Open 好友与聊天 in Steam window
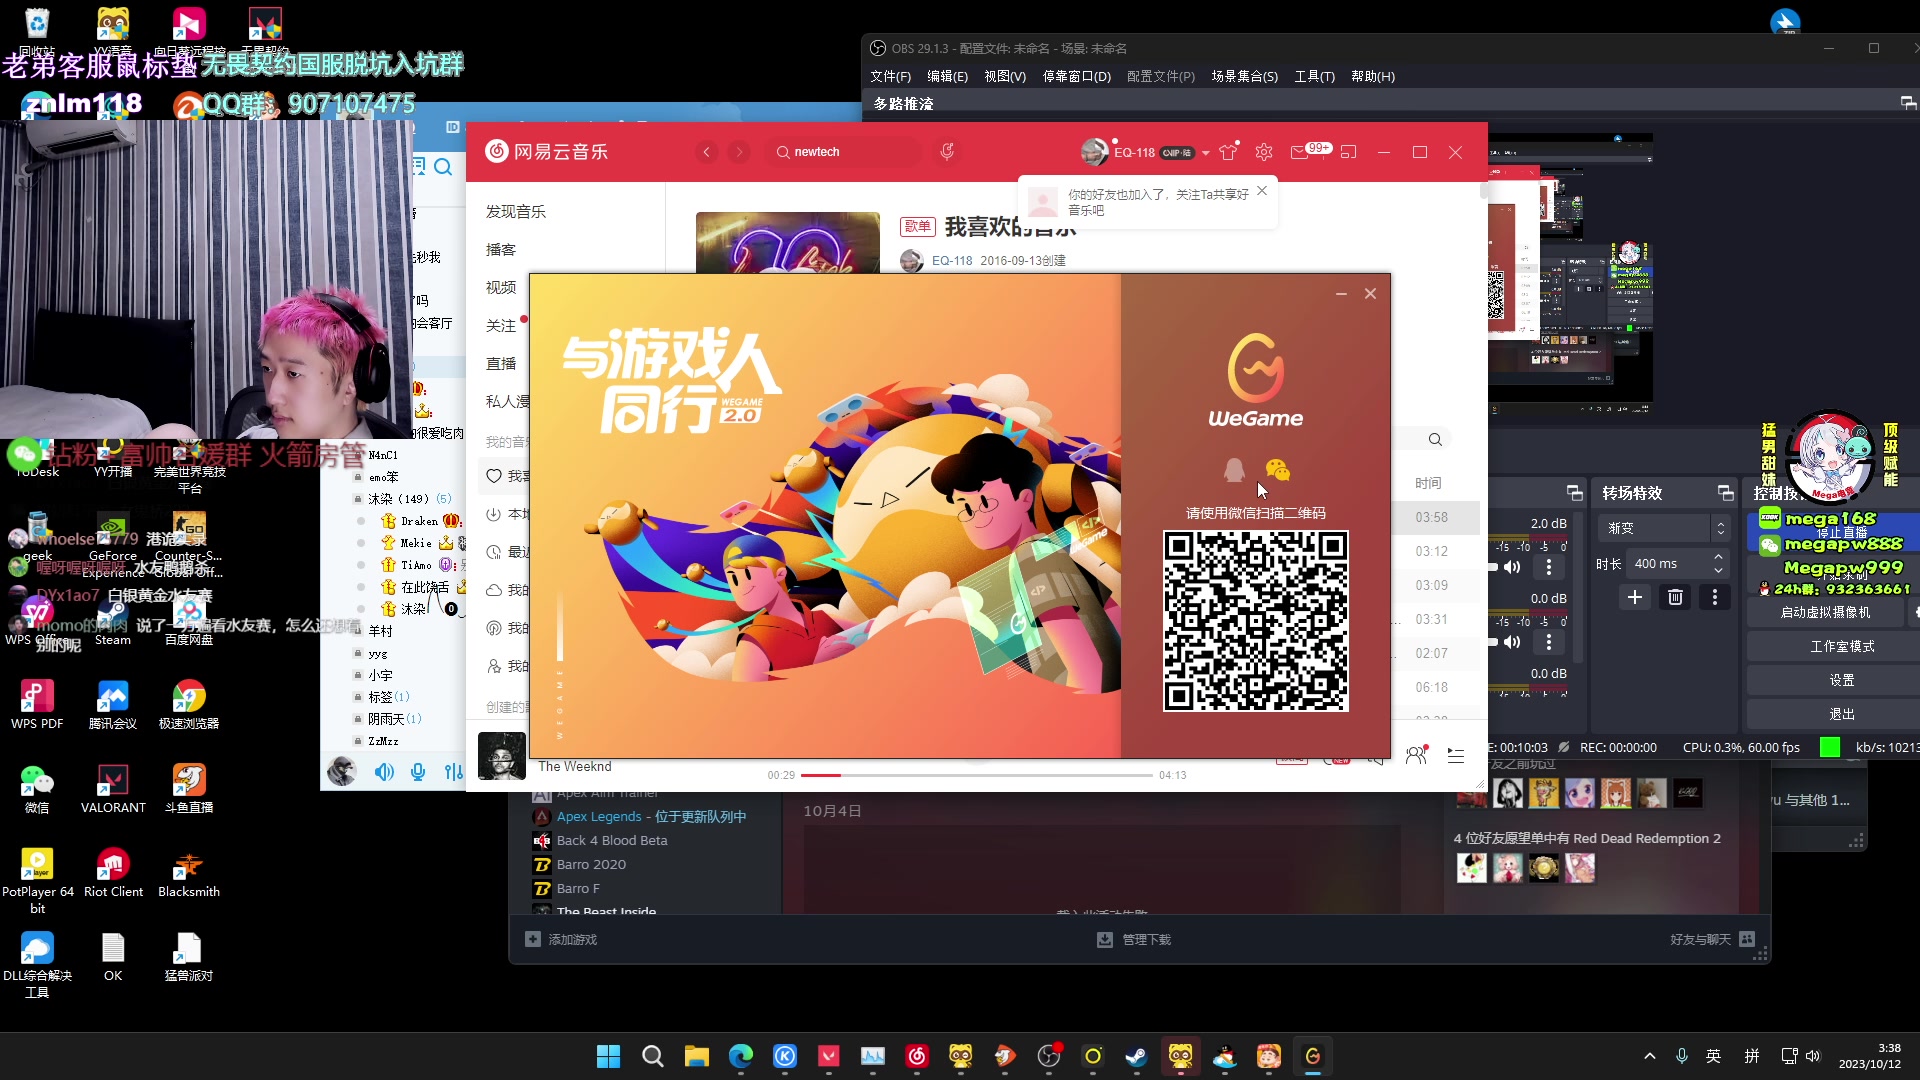This screenshot has width=1920, height=1080. coord(1712,940)
